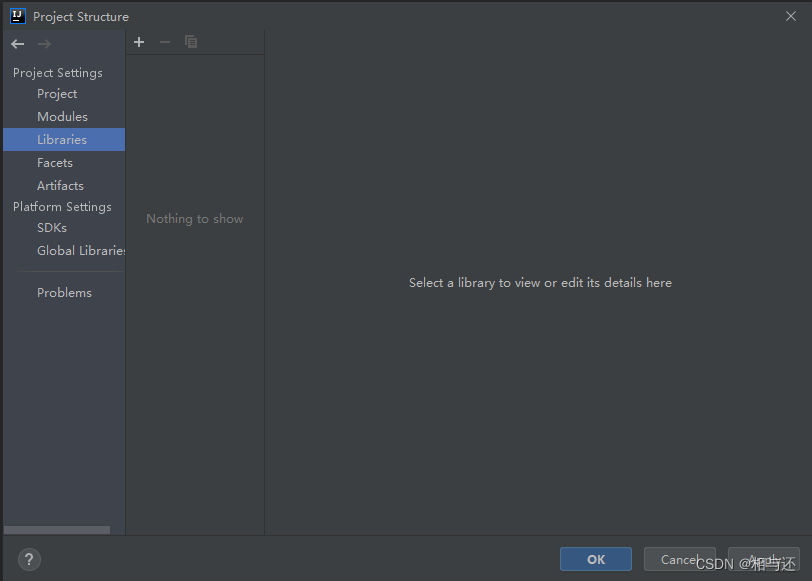Click the copy library icon
This screenshot has width=812, height=581.
[191, 42]
